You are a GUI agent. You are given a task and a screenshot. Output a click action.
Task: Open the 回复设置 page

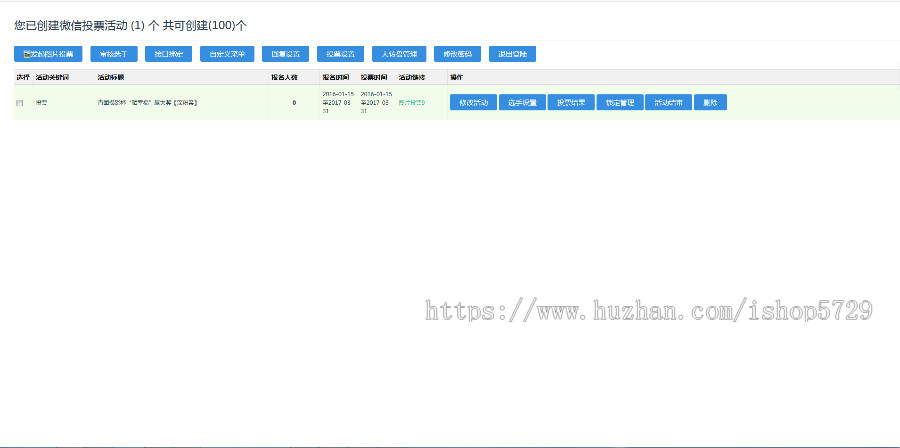coord(285,54)
